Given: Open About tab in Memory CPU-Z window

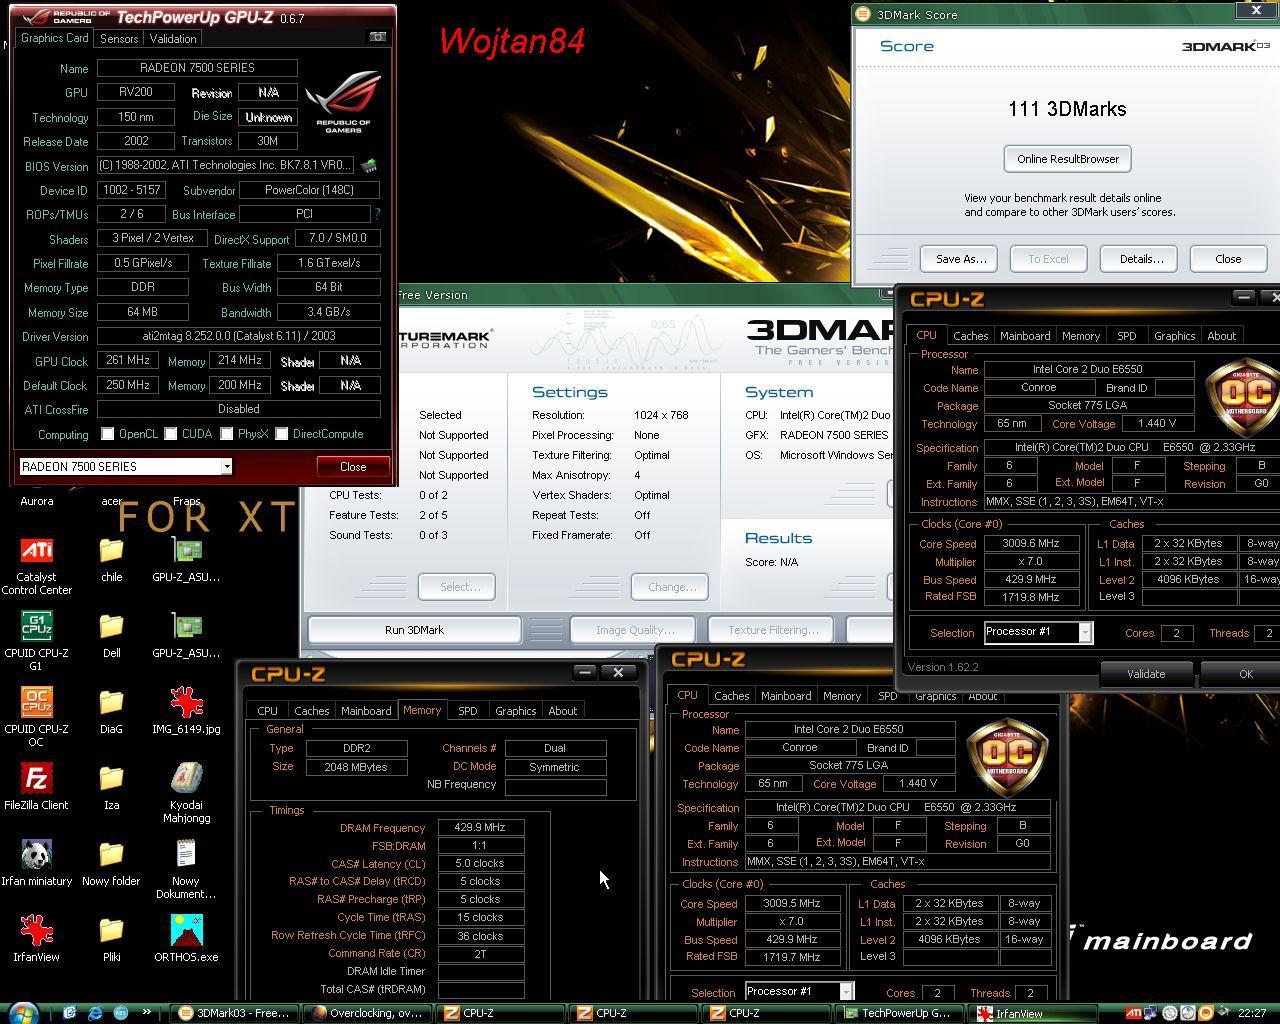Looking at the screenshot, I should pos(563,711).
